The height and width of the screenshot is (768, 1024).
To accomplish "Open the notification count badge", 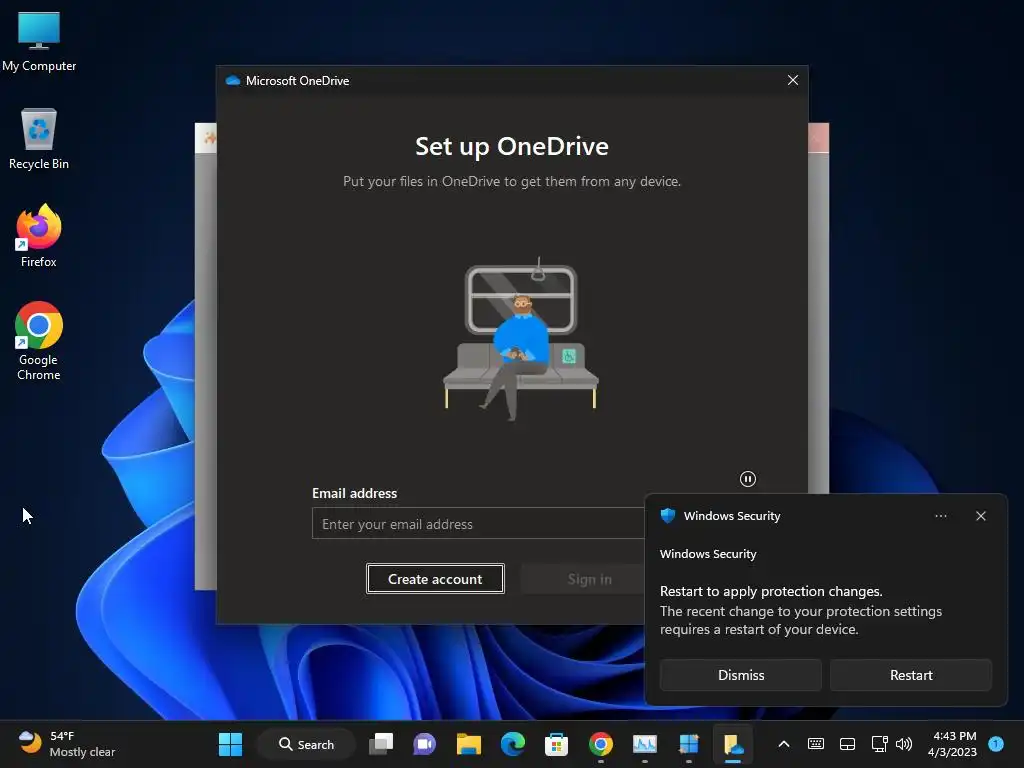I will (995, 744).
